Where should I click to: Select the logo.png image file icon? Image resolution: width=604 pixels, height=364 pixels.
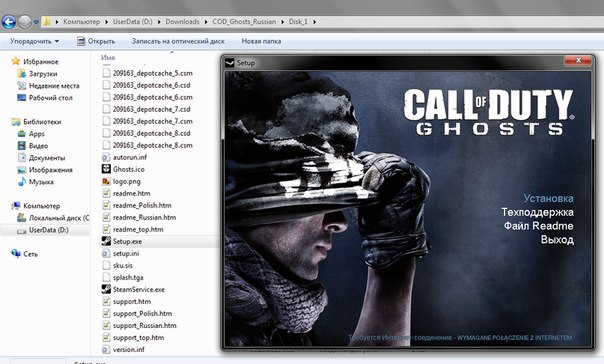[x=106, y=181]
